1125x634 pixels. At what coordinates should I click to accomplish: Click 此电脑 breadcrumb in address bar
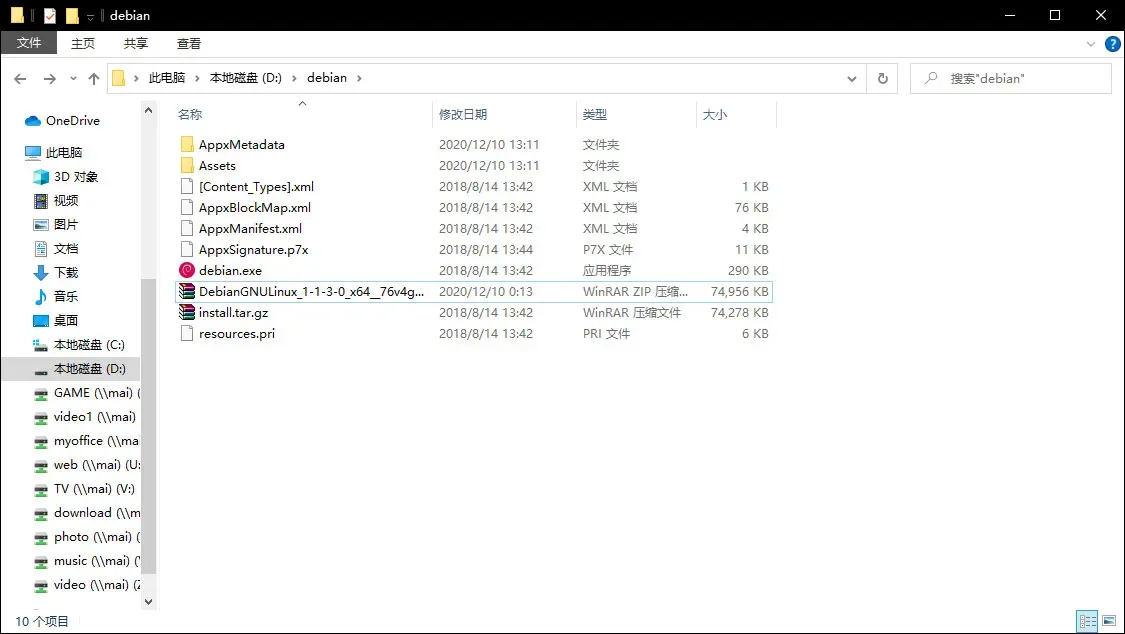(166, 77)
